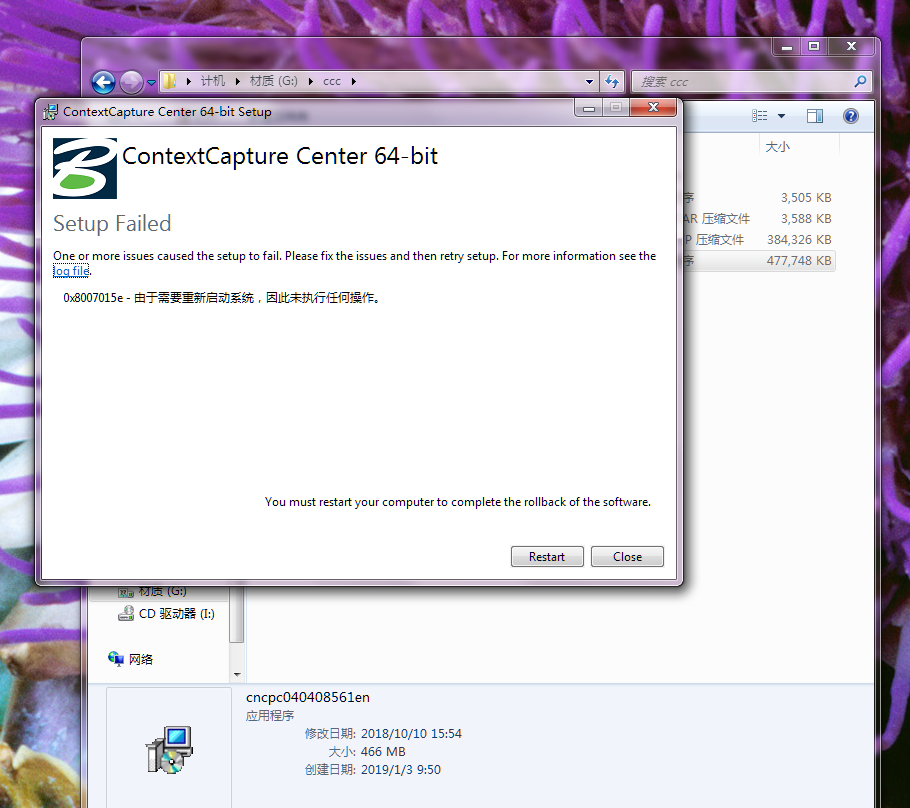Select the file row sized 3,588 KB
This screenshot has height=808, width=910.
760,219
